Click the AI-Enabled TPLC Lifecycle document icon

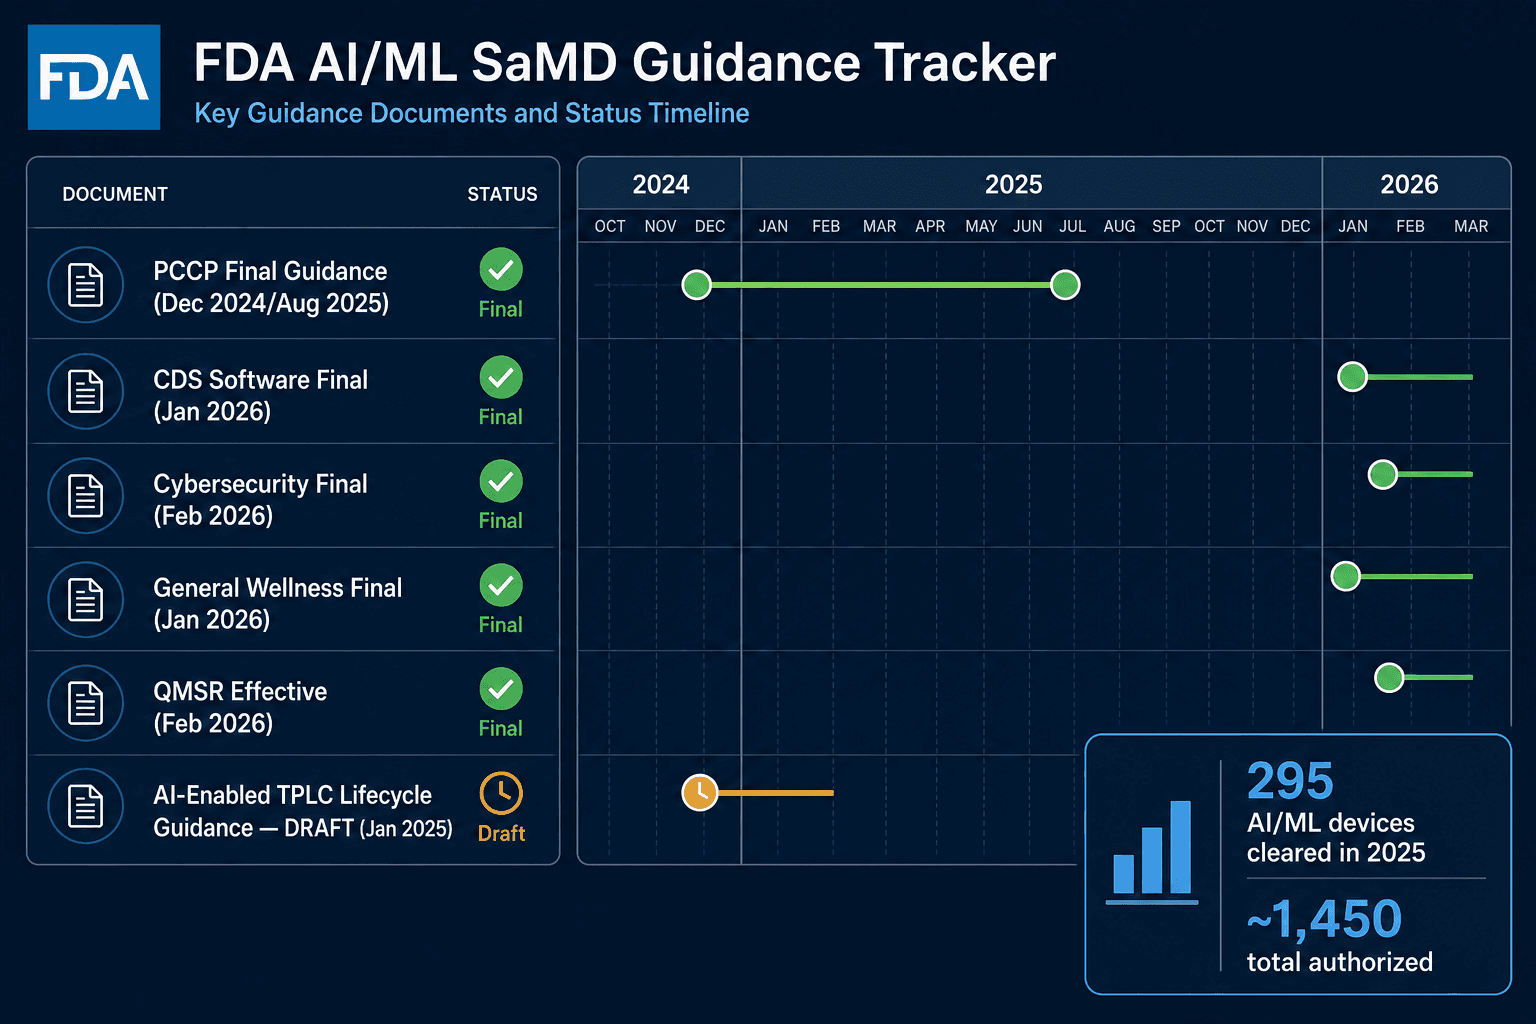click(86, 806)
